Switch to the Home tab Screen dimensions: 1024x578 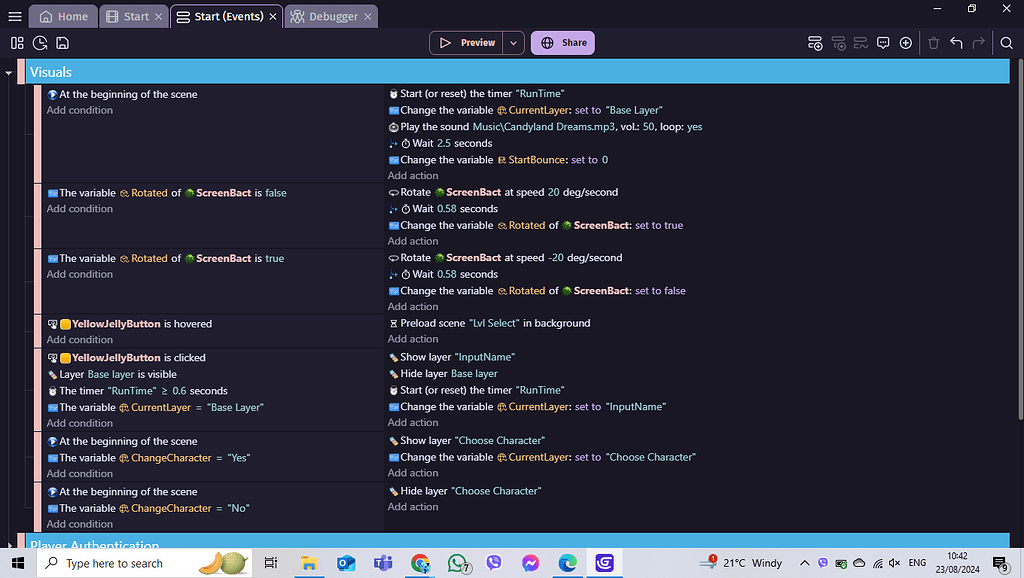pyautogui.click(x=63, y=16)
